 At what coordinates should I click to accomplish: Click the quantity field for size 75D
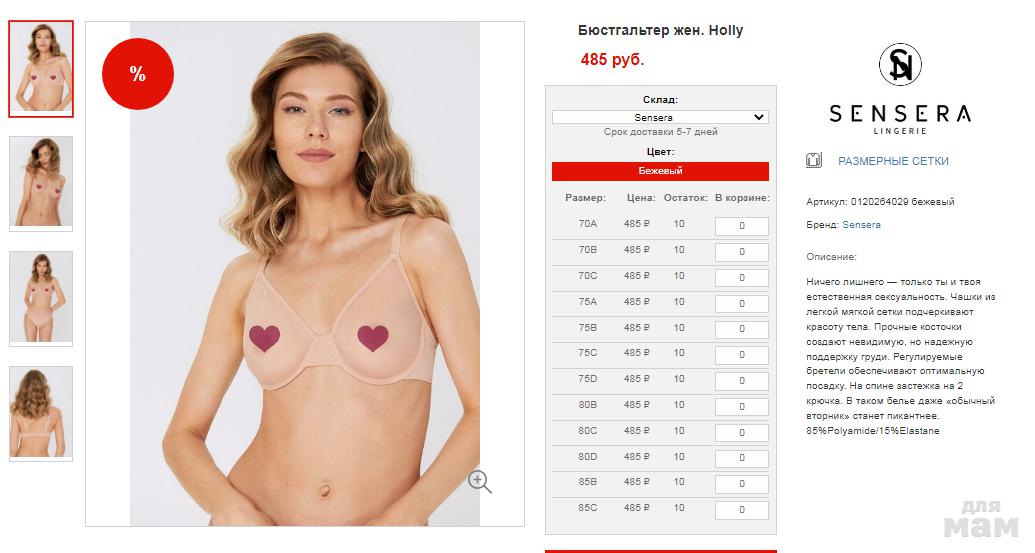pyautogui.click(x=742, y=381)
